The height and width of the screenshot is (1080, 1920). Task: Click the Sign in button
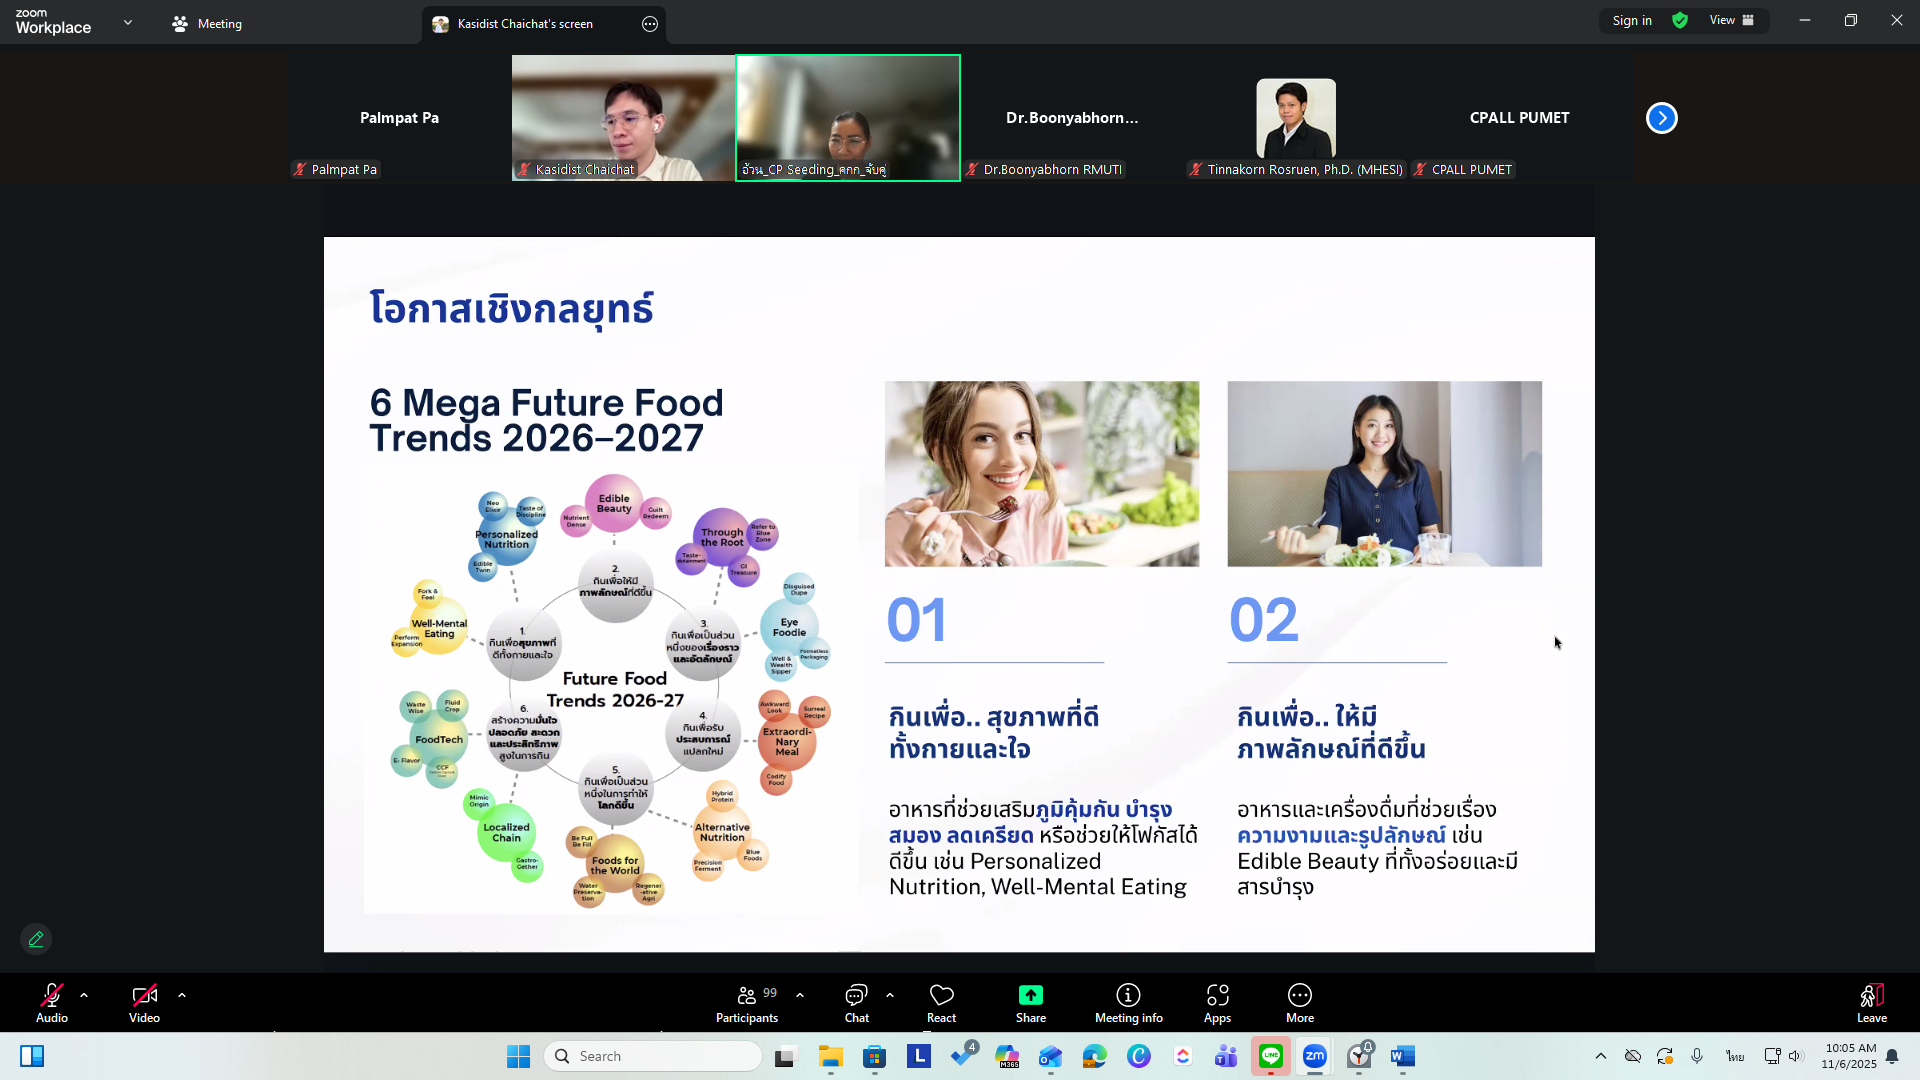pyautogui.click(x=1631, y=21)
